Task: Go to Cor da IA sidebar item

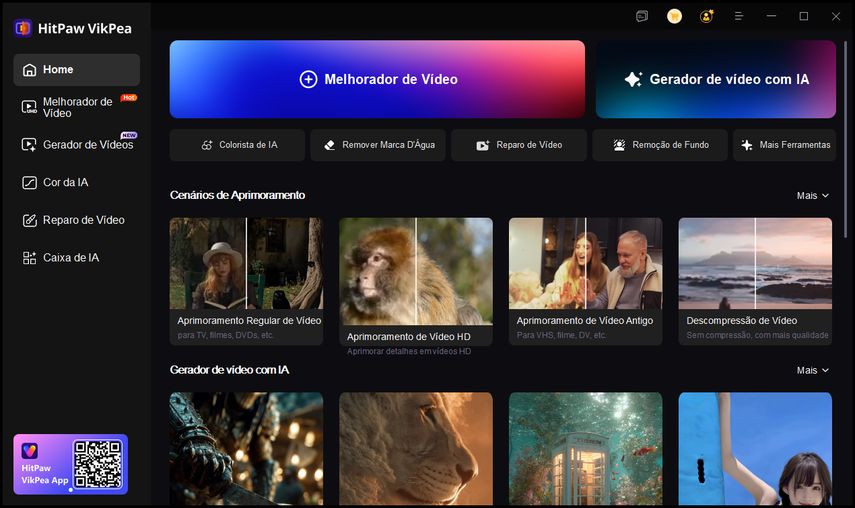Action: point(76,183)
